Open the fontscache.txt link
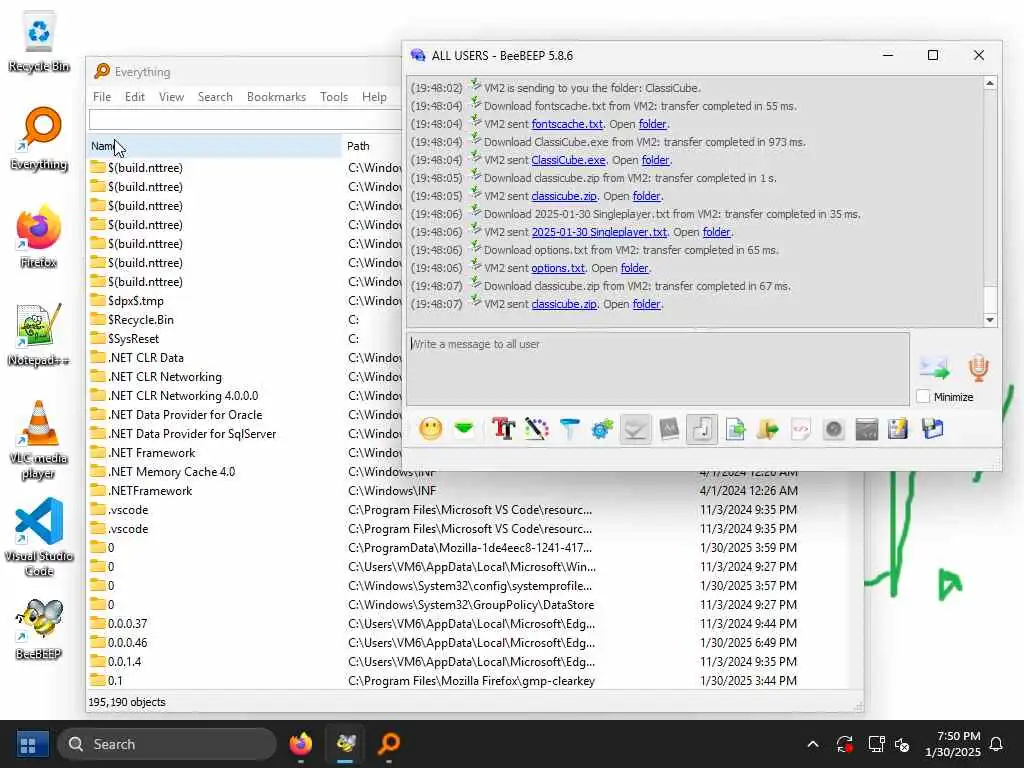Screen dimensions: 1024x768 tap(567, 124)
